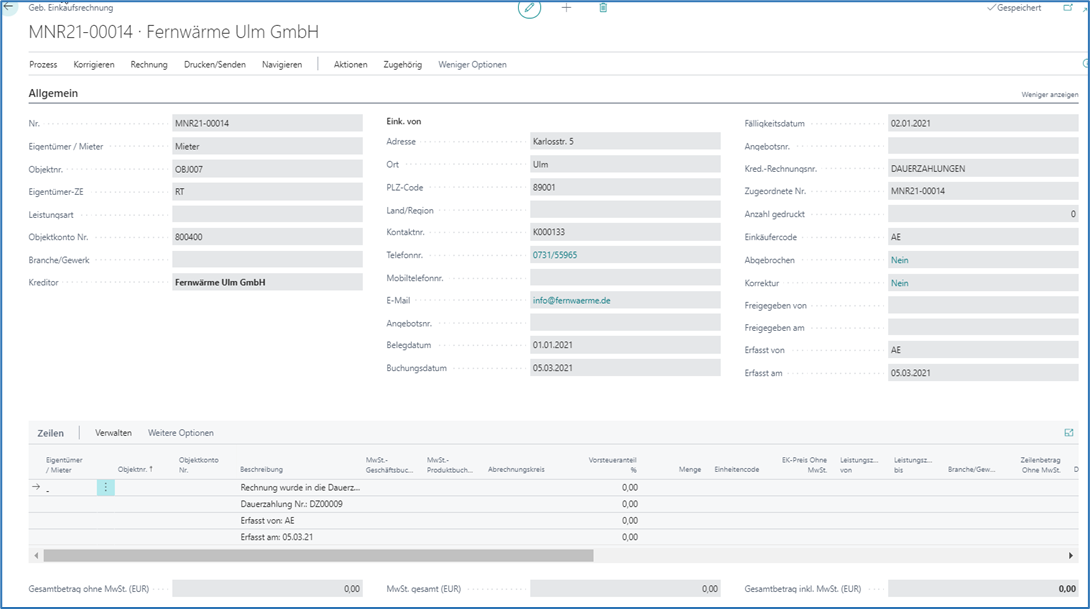The width and height of the screenshot is (1090, 609).
Task: Open the Zugehörig menu
Action: pos(402,65)
